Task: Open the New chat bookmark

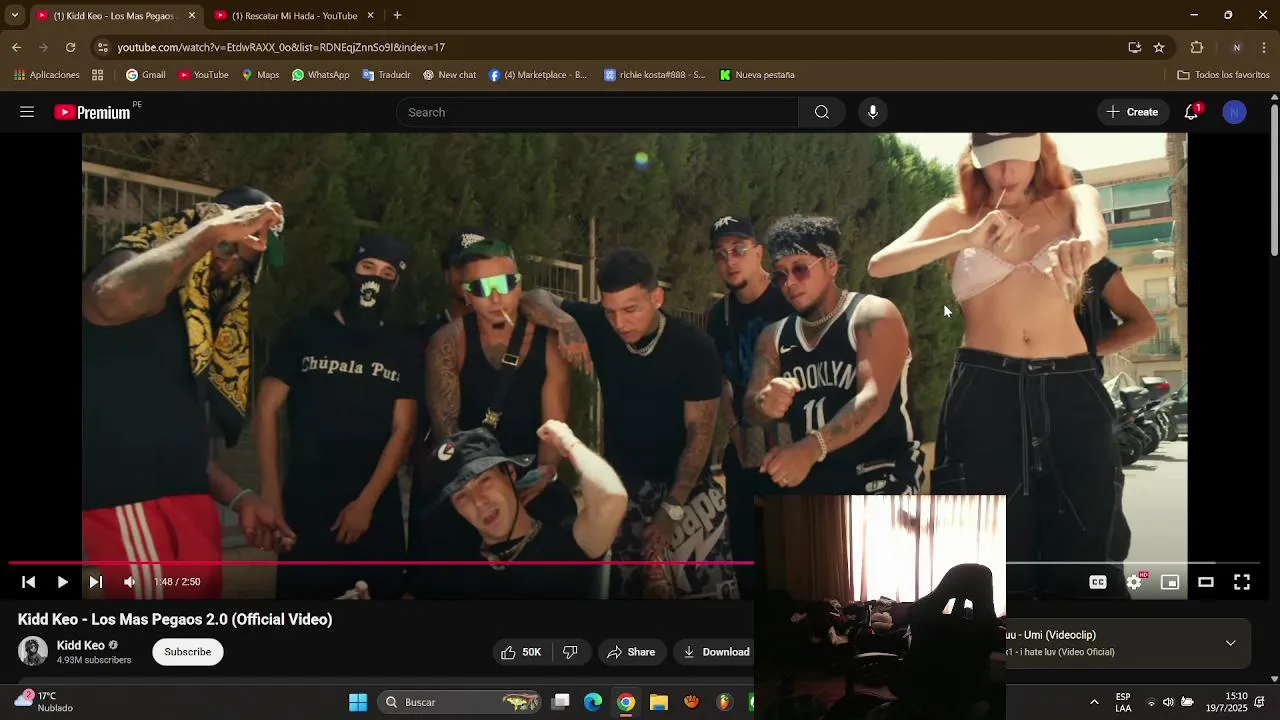Action: click(x=449, y=75)
